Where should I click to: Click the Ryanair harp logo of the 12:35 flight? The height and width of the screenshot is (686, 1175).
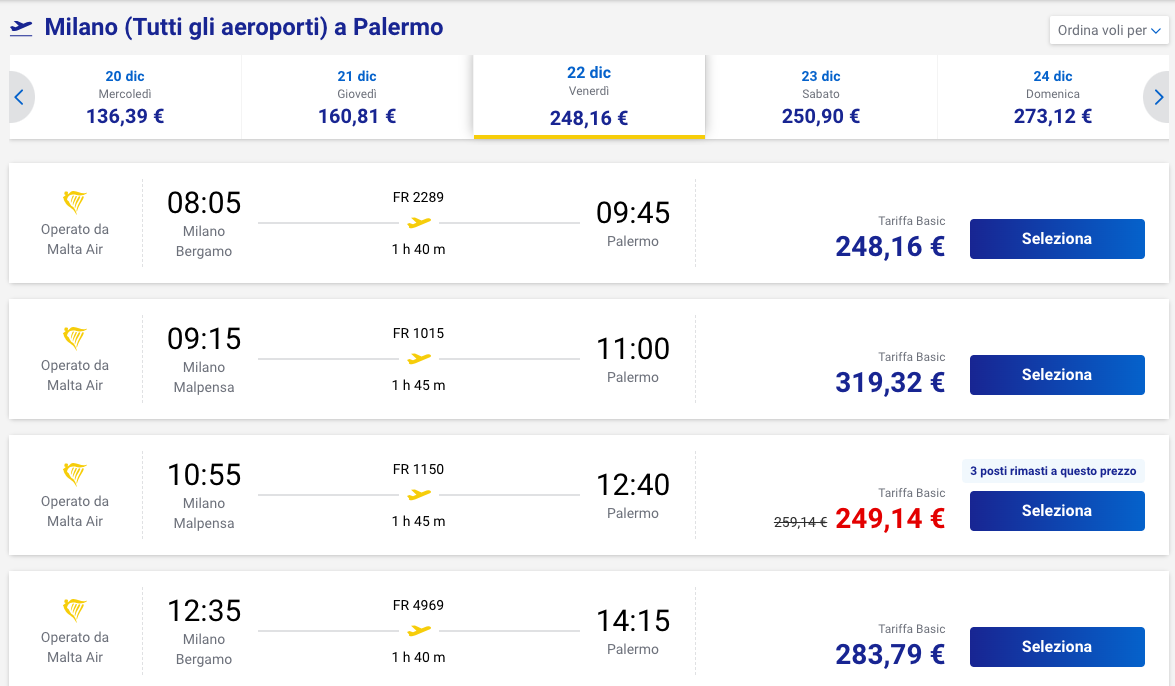click(75, 610)
